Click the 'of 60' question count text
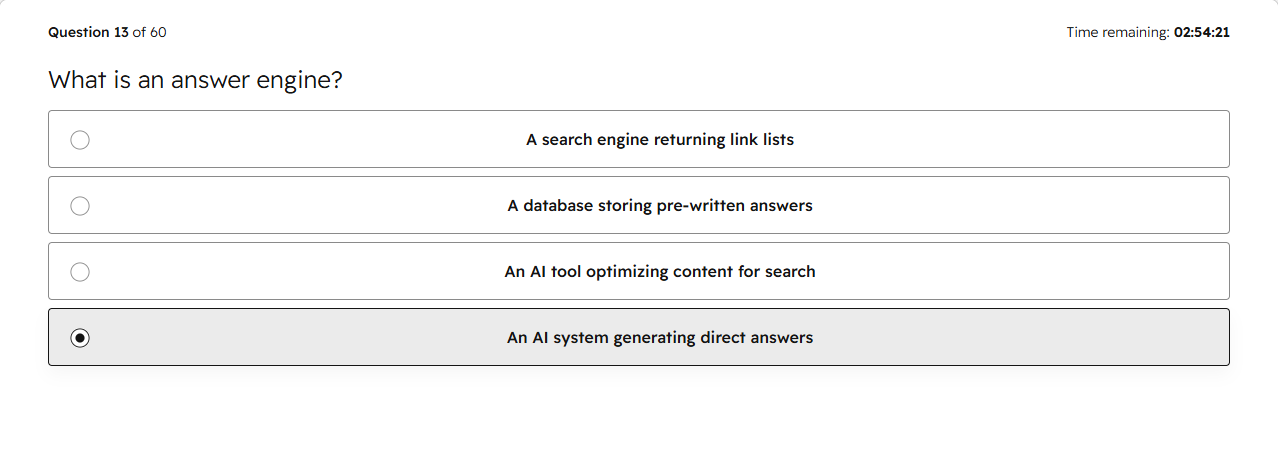 coord(150,32)
